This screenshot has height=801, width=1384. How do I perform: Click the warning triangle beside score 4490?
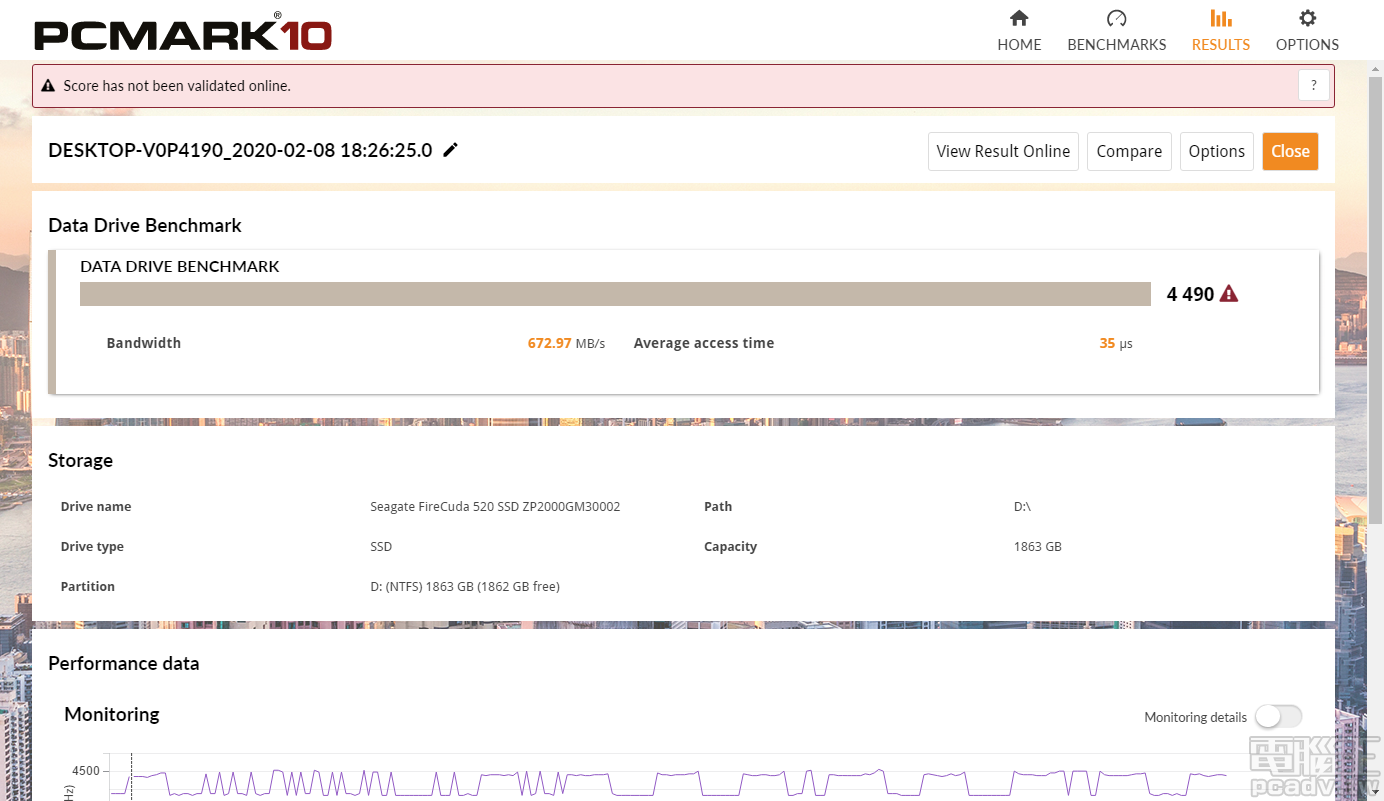pyautogui.click(x=1227, y=293)
